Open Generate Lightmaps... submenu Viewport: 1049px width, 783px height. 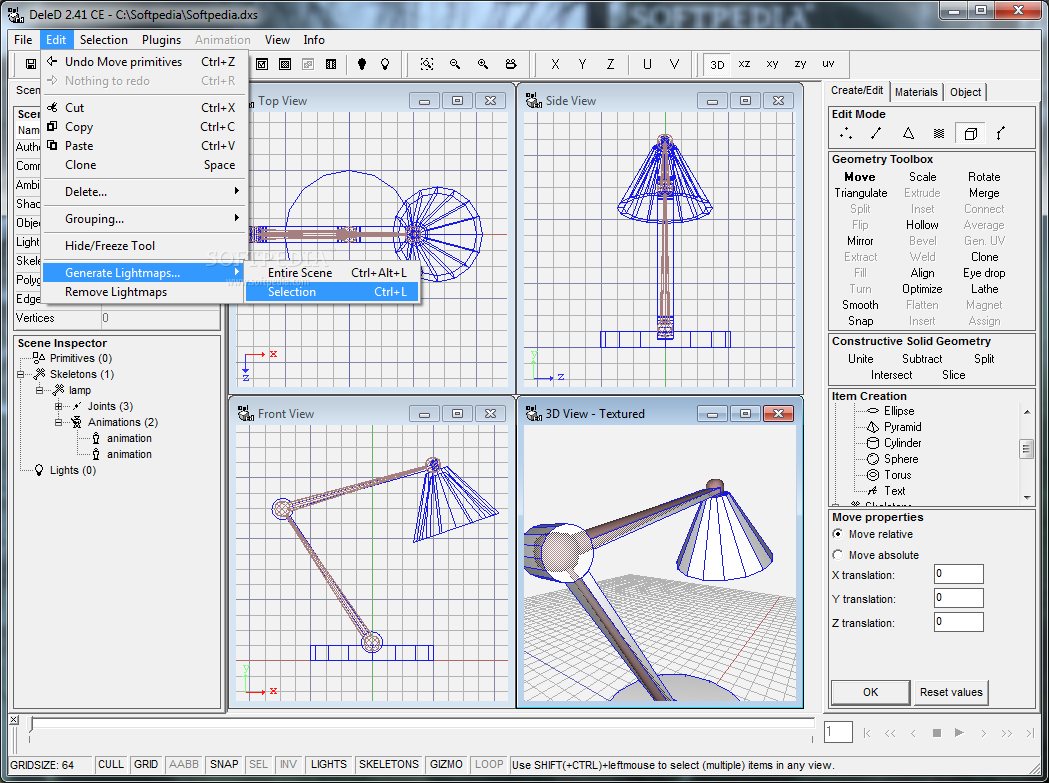click(x=144, y=273)
